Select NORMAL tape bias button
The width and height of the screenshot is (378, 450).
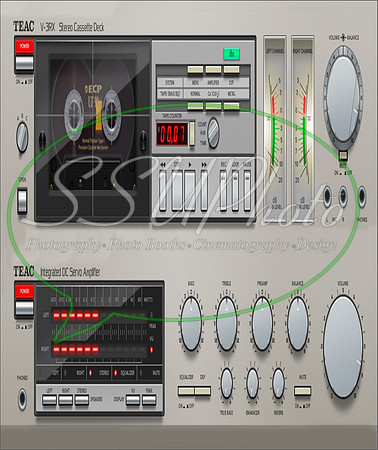pyautogui.click(x=195, y=106)
